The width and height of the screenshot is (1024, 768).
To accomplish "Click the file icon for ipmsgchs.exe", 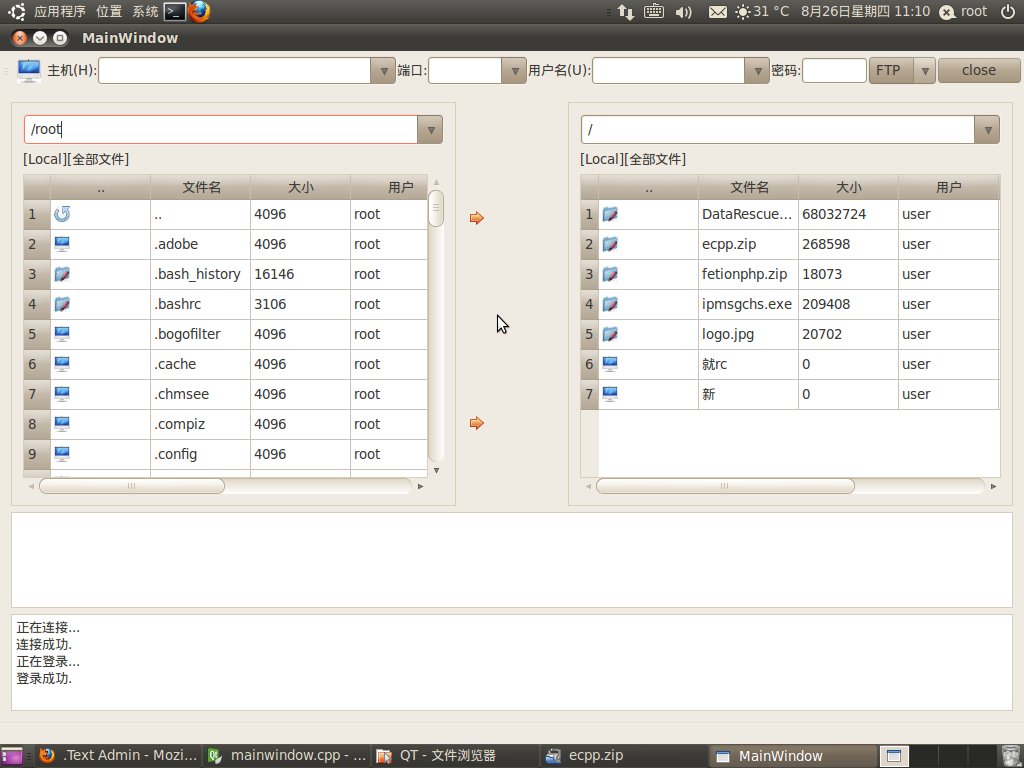I will (610, 304).
